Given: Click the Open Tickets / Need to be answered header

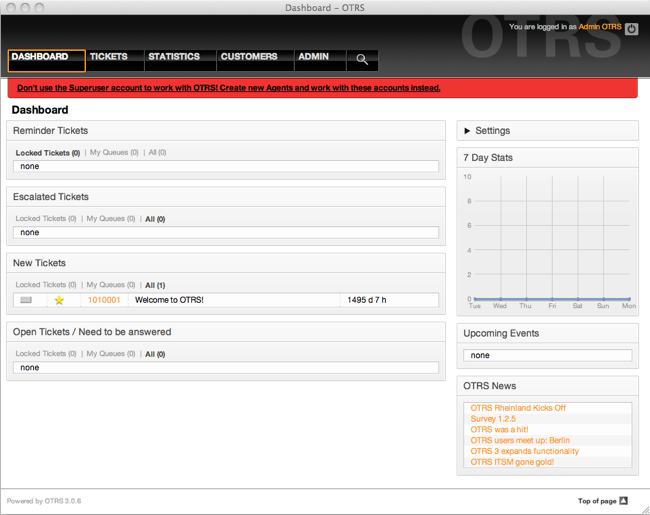Looking at the screenshot, I should [x=226, y=332].
